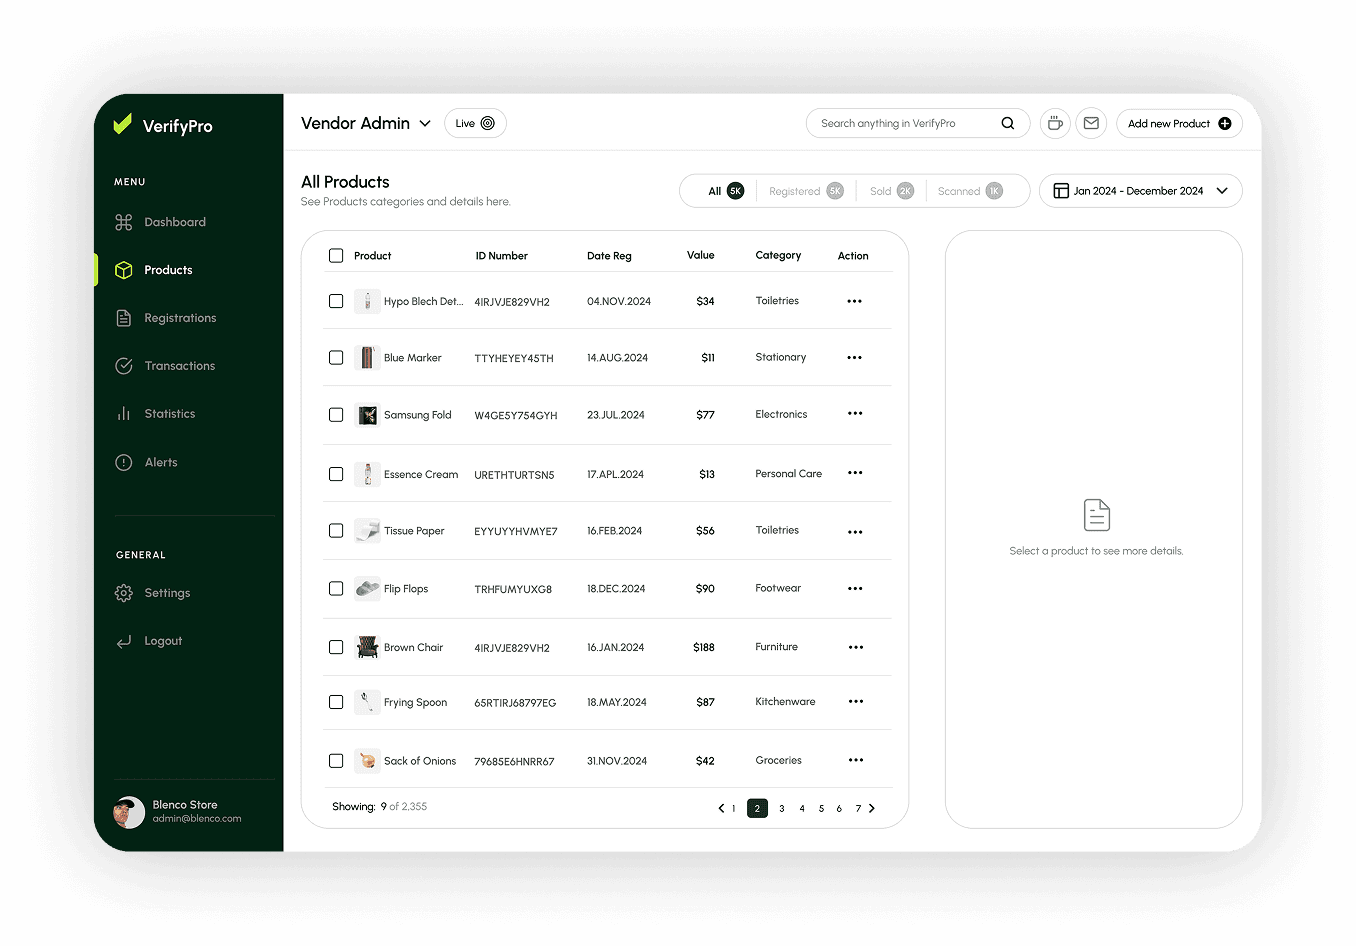
Task: Click the search magnifier icon
Action: (x=1007, y=123)
